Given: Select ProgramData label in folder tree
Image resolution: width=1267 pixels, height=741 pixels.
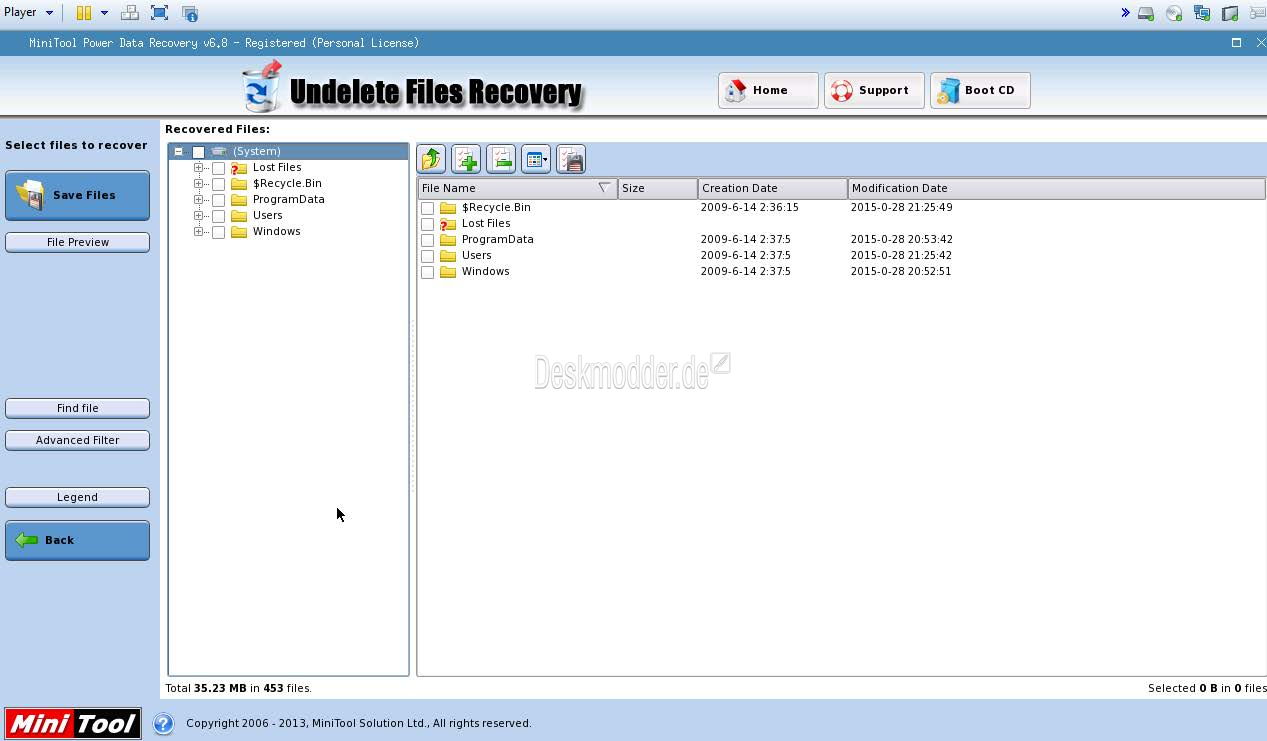Looking at the screenshot, I should coord(288,199).
